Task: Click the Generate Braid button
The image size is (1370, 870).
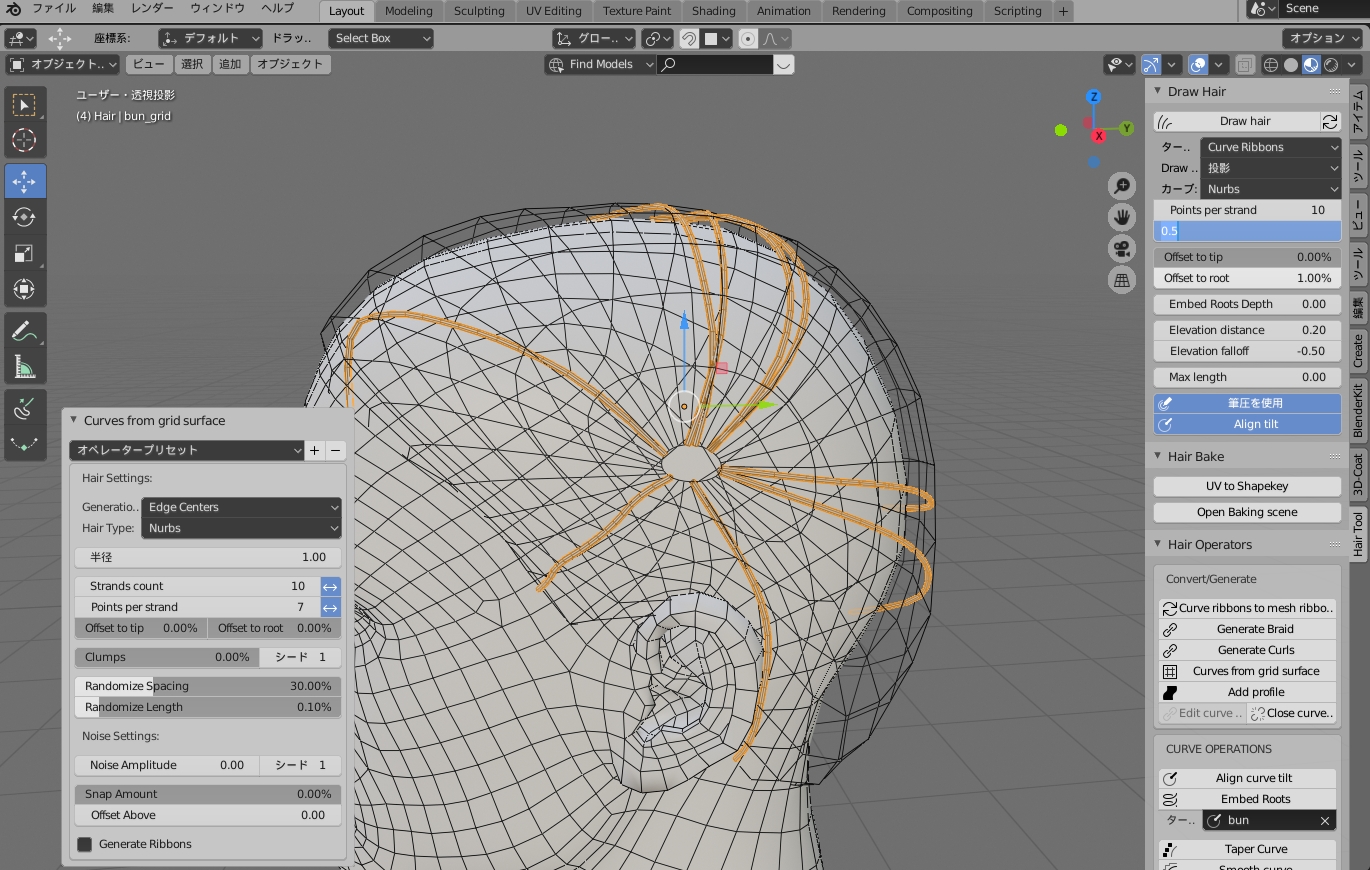Action: click(x=1255, y=629)
